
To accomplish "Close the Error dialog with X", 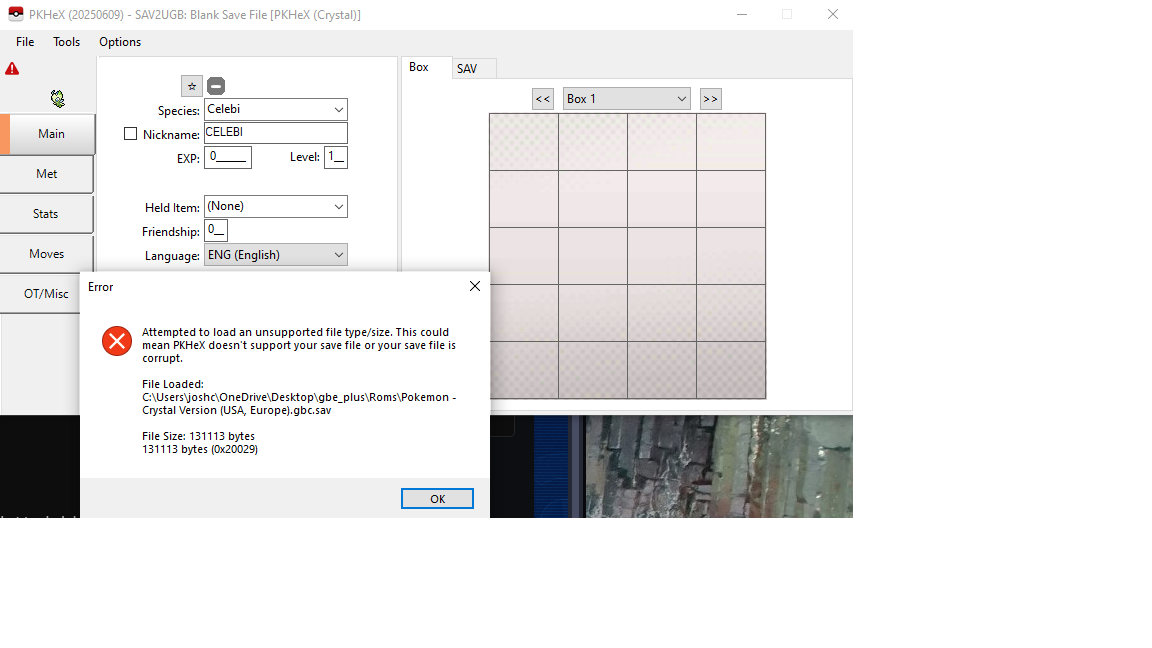I will point(475,286).
